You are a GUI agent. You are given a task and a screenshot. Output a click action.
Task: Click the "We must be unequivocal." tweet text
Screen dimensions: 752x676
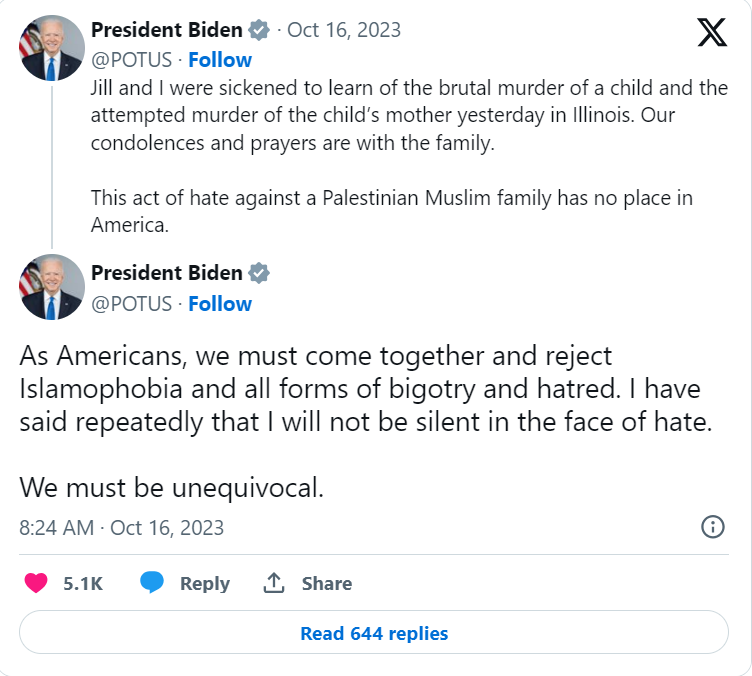click(171, 490)
